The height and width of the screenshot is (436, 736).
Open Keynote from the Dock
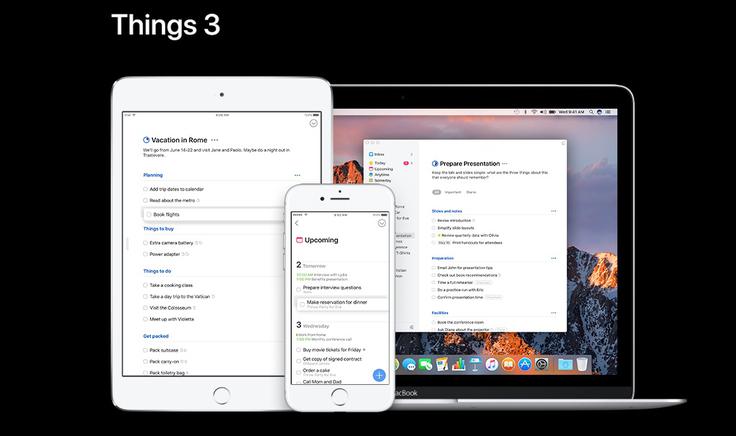click(x=475, y=365)
